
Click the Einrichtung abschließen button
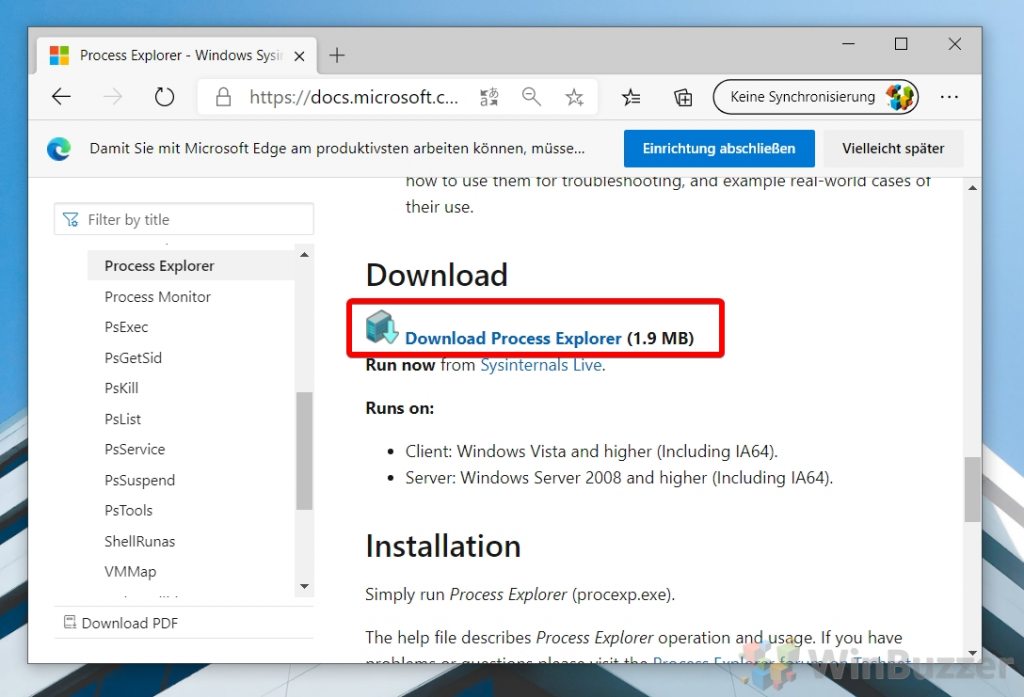point(719,148)
